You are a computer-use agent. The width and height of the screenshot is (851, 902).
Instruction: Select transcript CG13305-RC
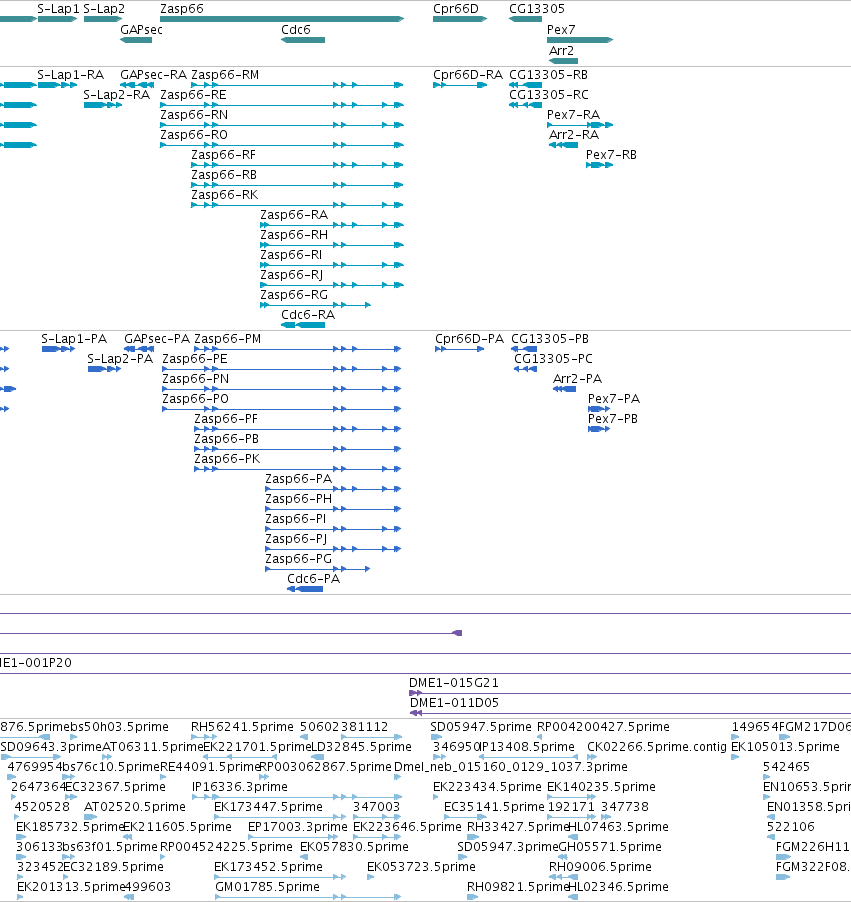pyautogui.click(x=549, y=95)
